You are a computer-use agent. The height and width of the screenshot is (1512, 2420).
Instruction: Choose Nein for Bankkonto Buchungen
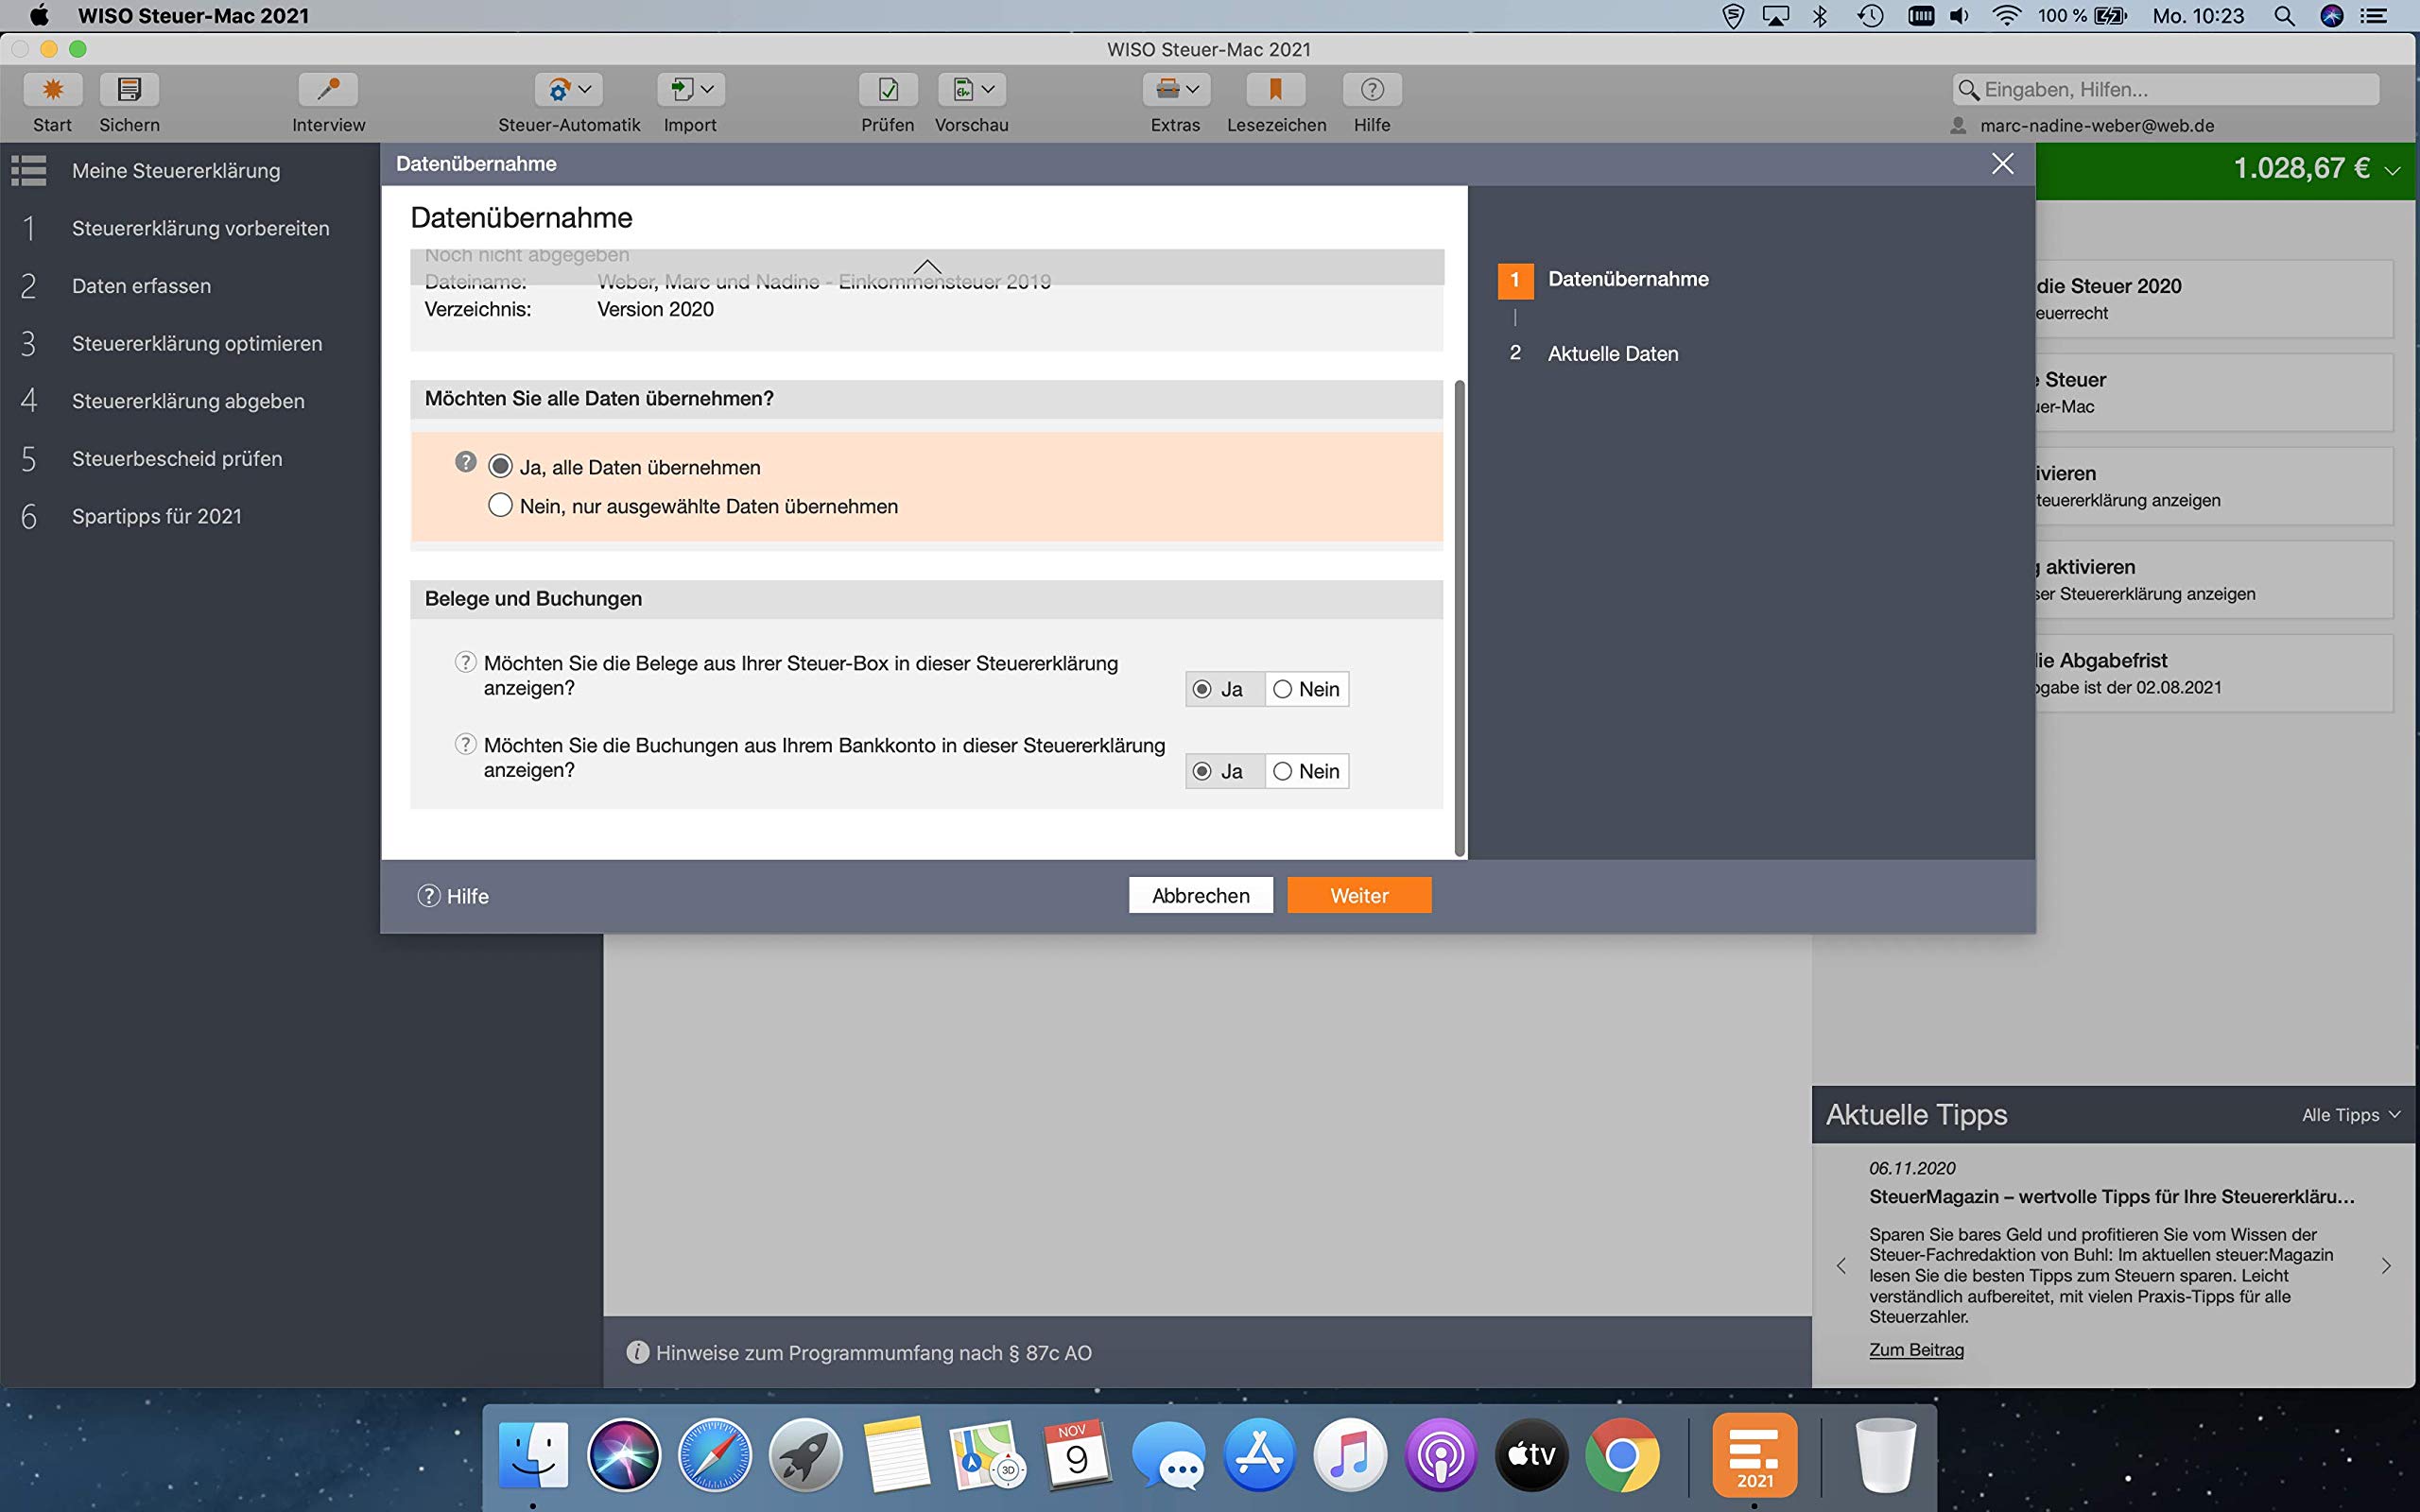1307,771
